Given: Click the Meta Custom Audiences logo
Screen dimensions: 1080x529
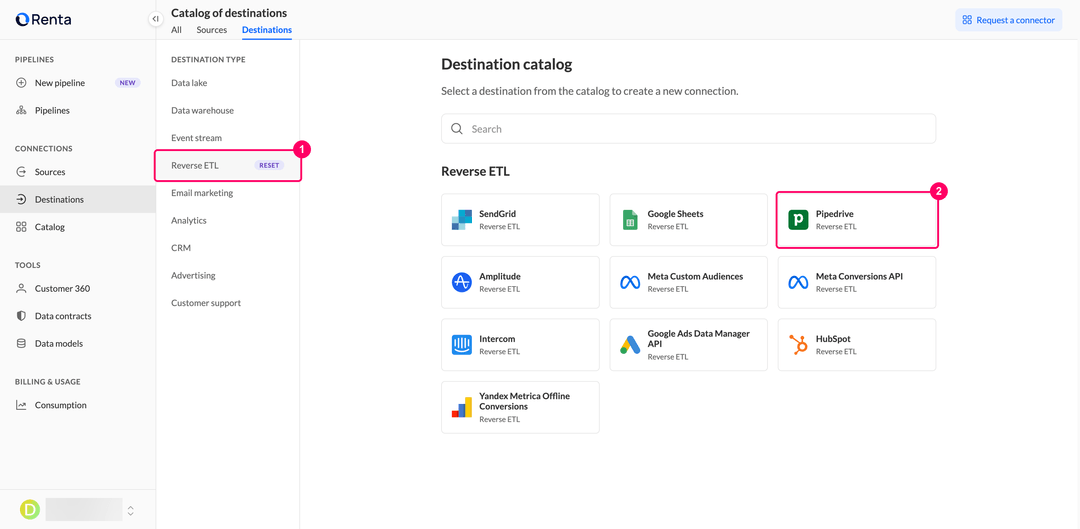Looking at the screenshot, I should click(x=630, y=282).
